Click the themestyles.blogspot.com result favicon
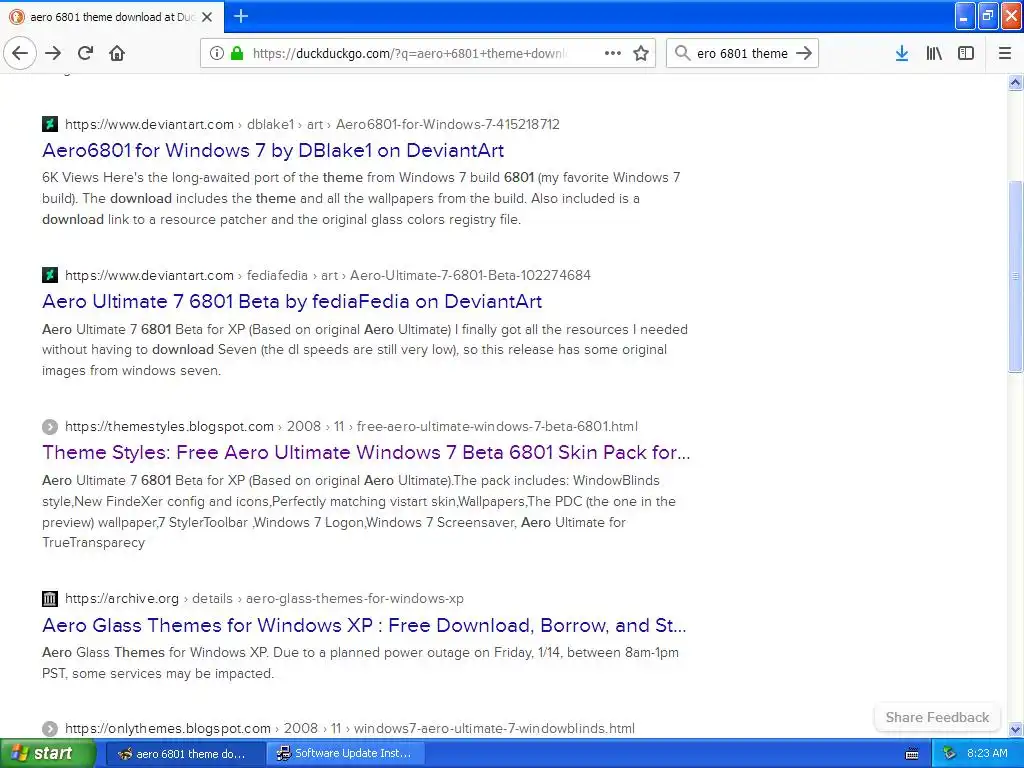Viewport: 1024px width, 768px height. click(50, 426)
